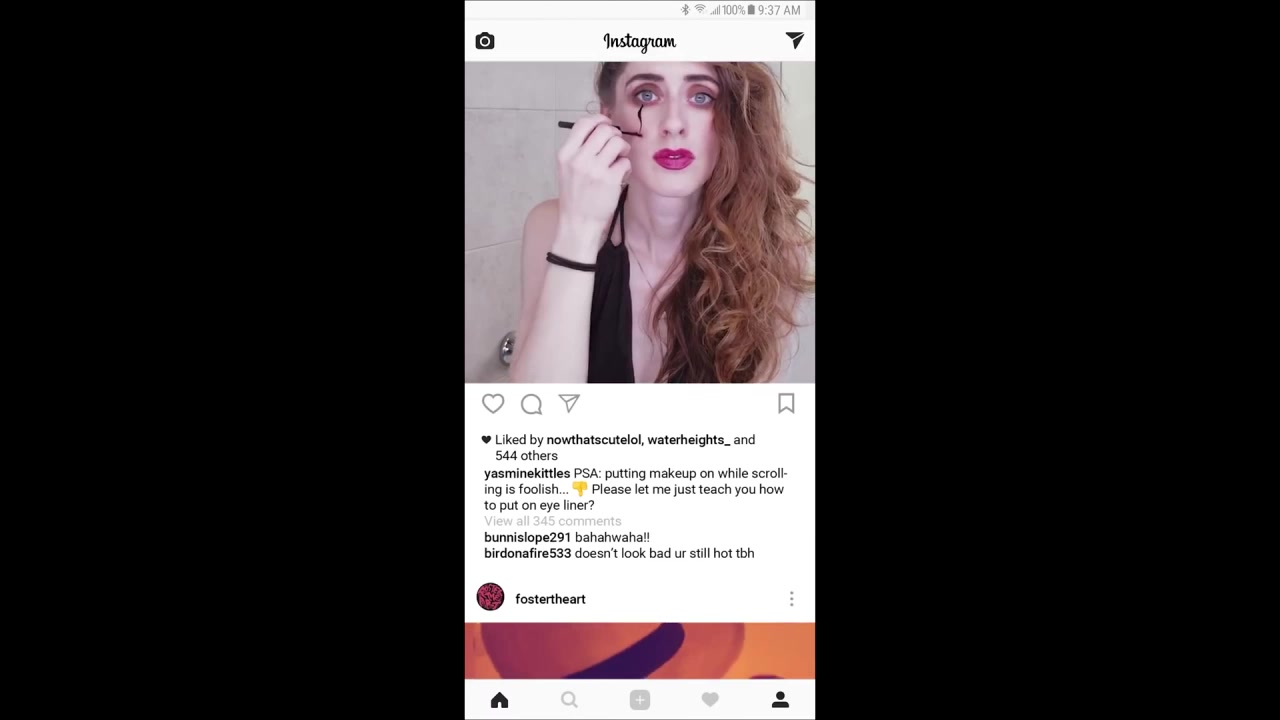Open direct messages paper plane icon

pos(794,40)
